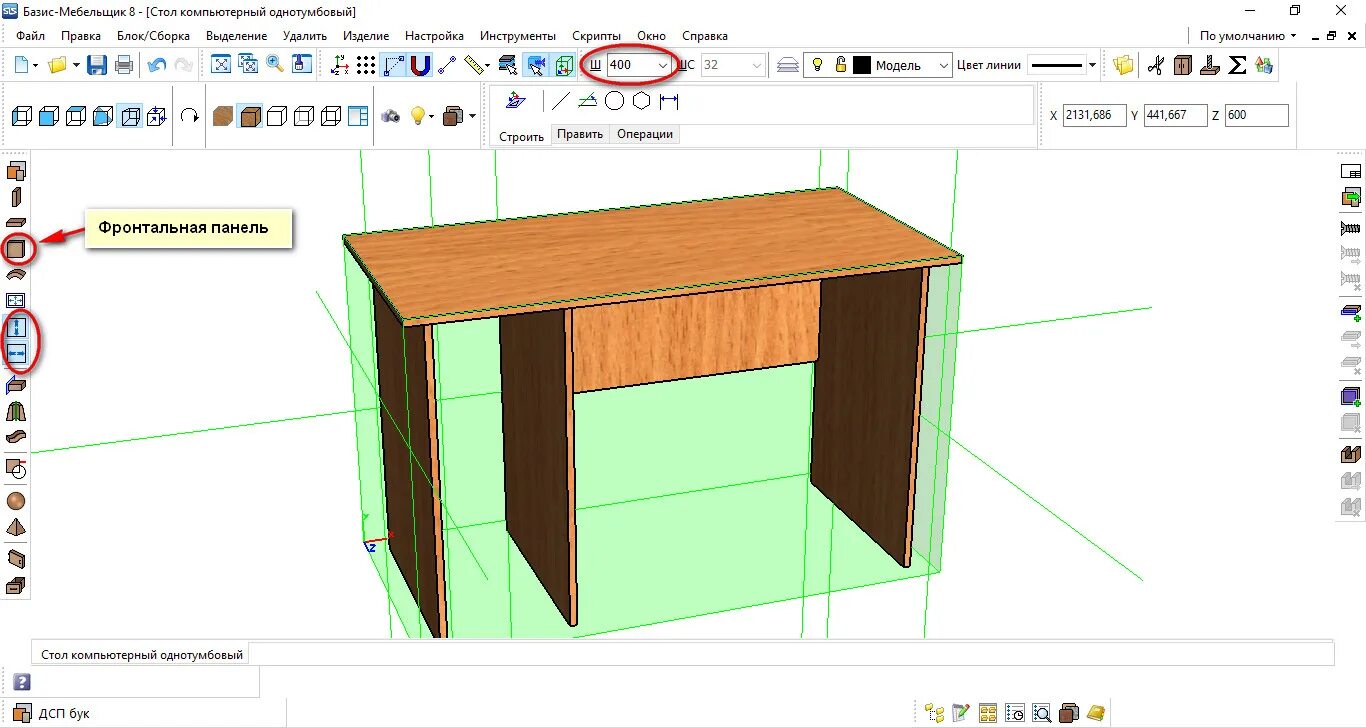This screenshot has width=1366, height=728.
Task: Insert a pyramid primitive
Action: click(x=16, y=528)
